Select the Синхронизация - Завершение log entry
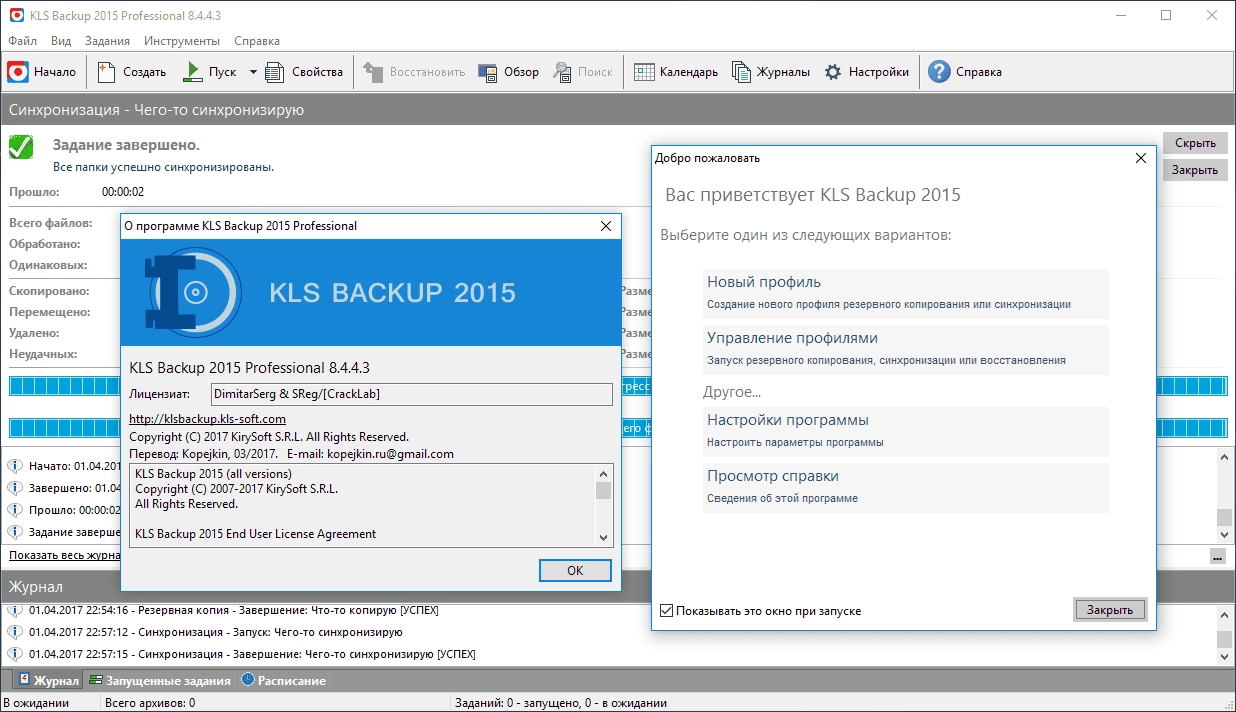The height and width of the screenshot is (712, 1236). tap(252, 654)
